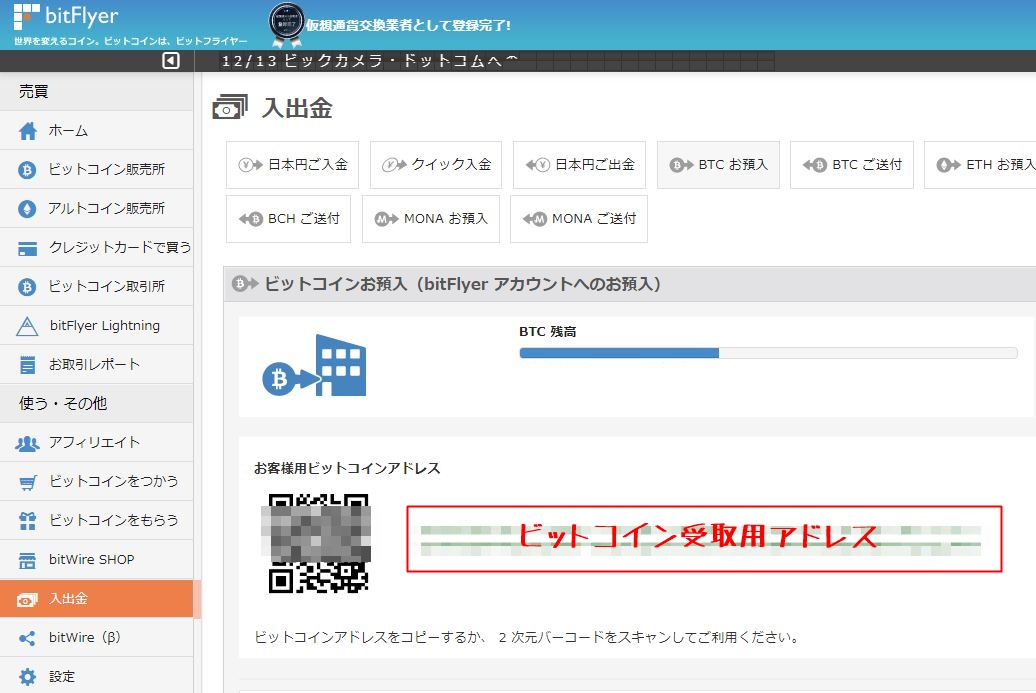Open bitWire (β) entry
This screenshot has width=1036, height=693.
tap(96, 638)
